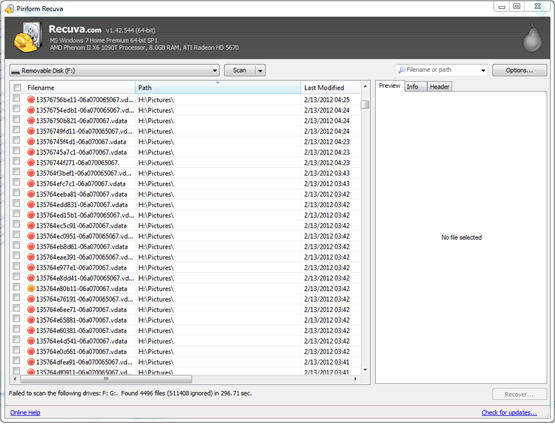The image size is (555, 424).
Task: Check the box for 135764efc7c1 file row
Action: tap(16, 182)
